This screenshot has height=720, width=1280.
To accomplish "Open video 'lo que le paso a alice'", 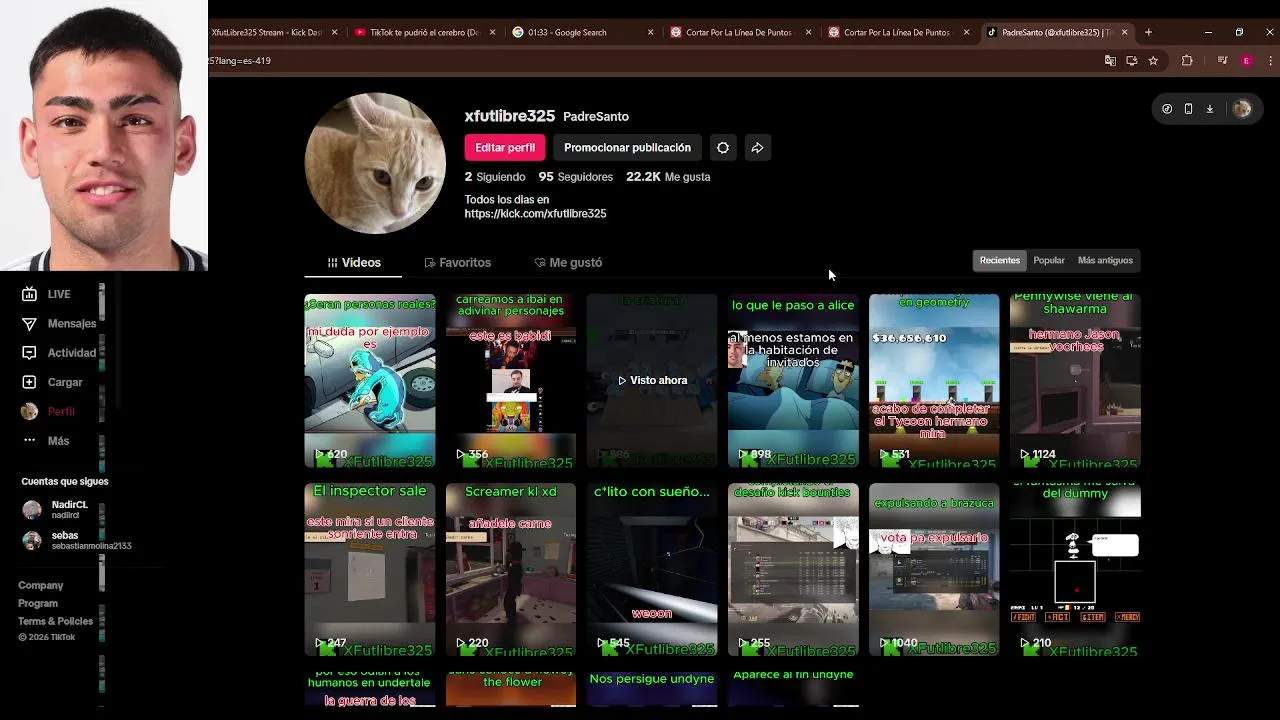I will [x=793, y=380].
